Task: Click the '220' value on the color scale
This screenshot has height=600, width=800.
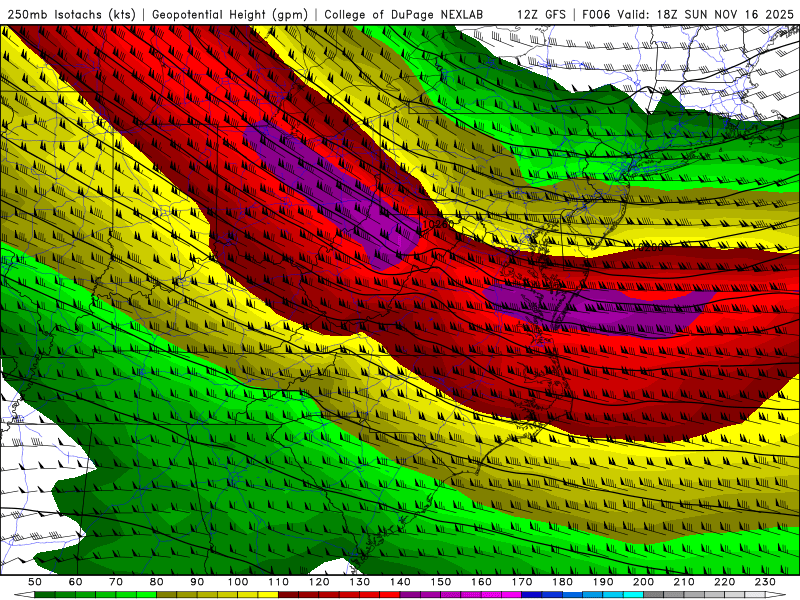Action: tap(724, 582)
